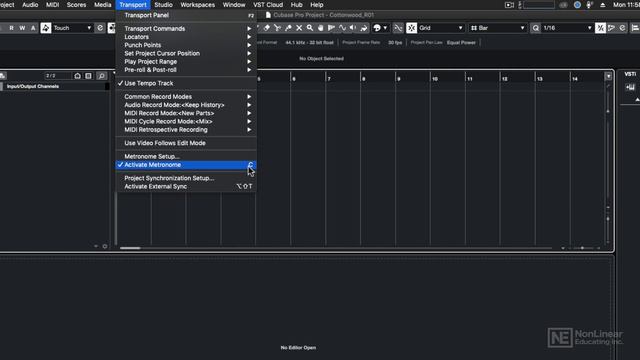Open the Grid snap type dropdown

[441, 28]
